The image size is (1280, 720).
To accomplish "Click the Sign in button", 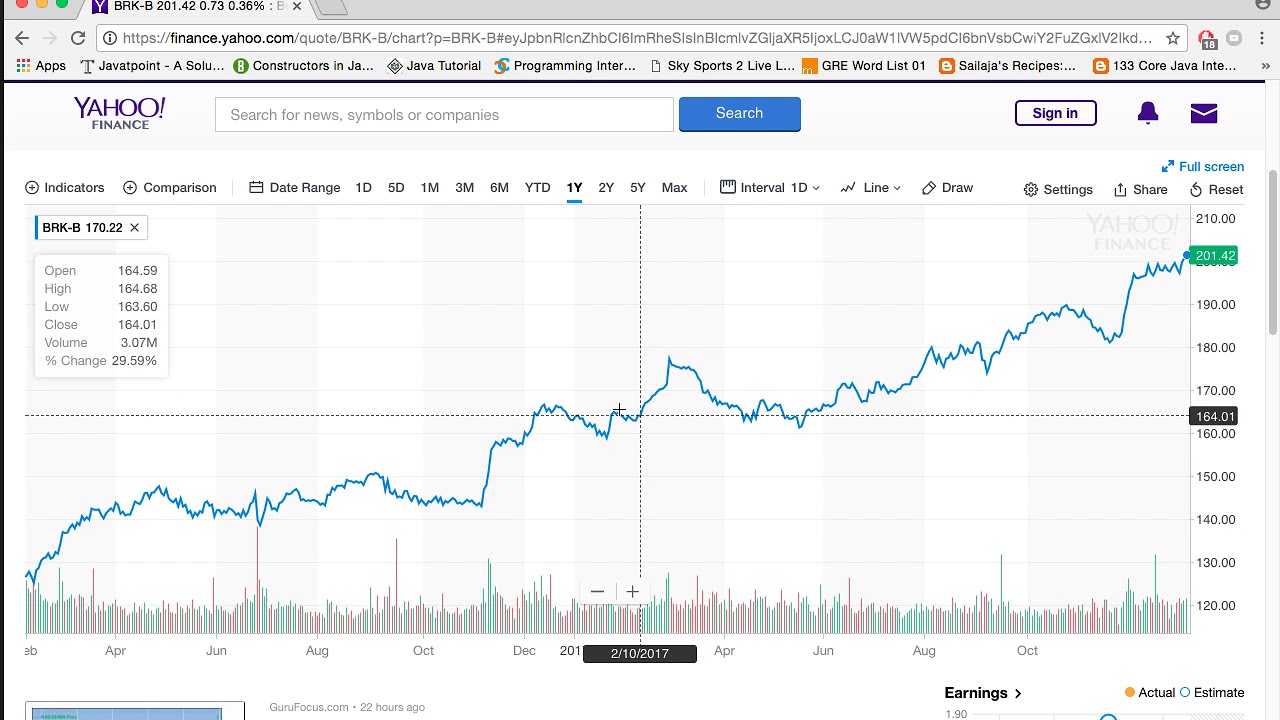I will tap(1055, 113).
